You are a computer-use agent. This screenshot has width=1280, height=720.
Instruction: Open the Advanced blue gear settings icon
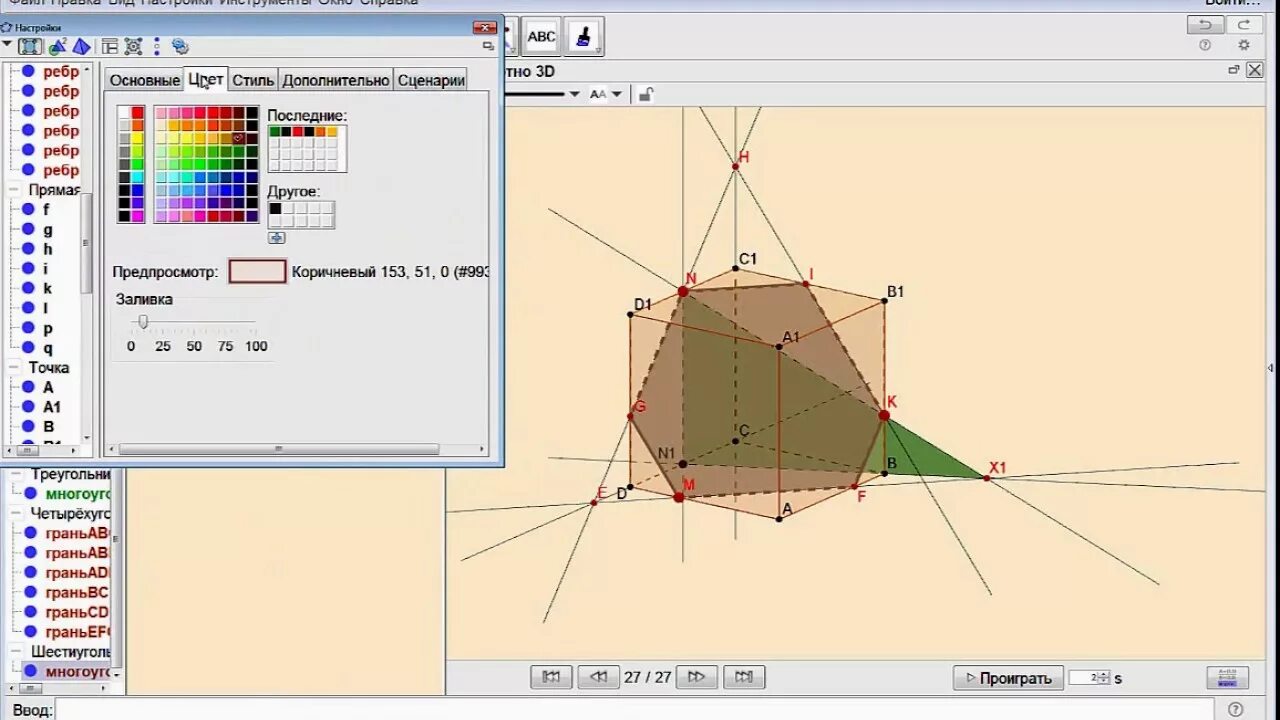coord(180,46)
